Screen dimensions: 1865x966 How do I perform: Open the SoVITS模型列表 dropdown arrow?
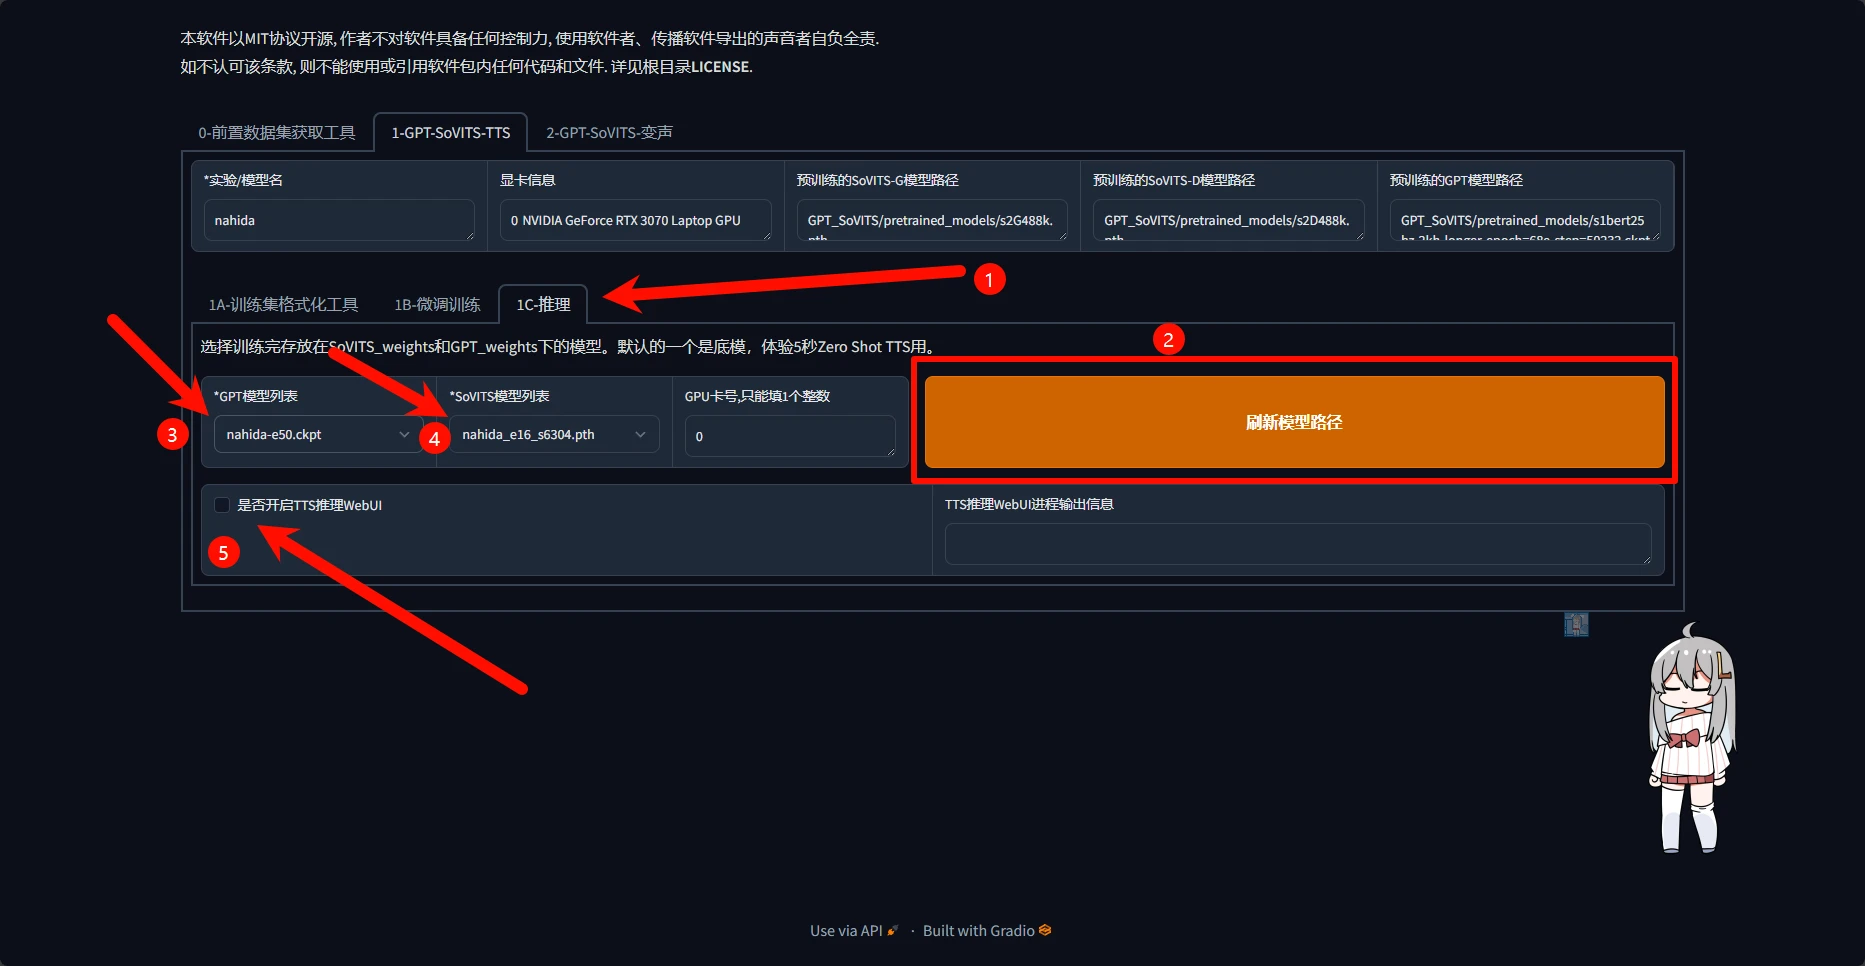[640, 435]
